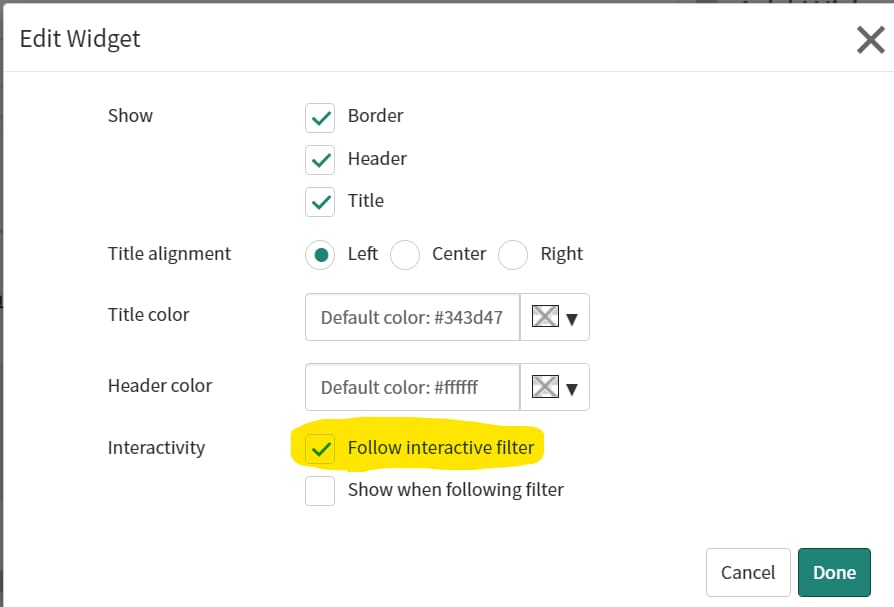Click the Cancel button
The width and height of the screenshot is (894, 607).
[x=748, y=572]
